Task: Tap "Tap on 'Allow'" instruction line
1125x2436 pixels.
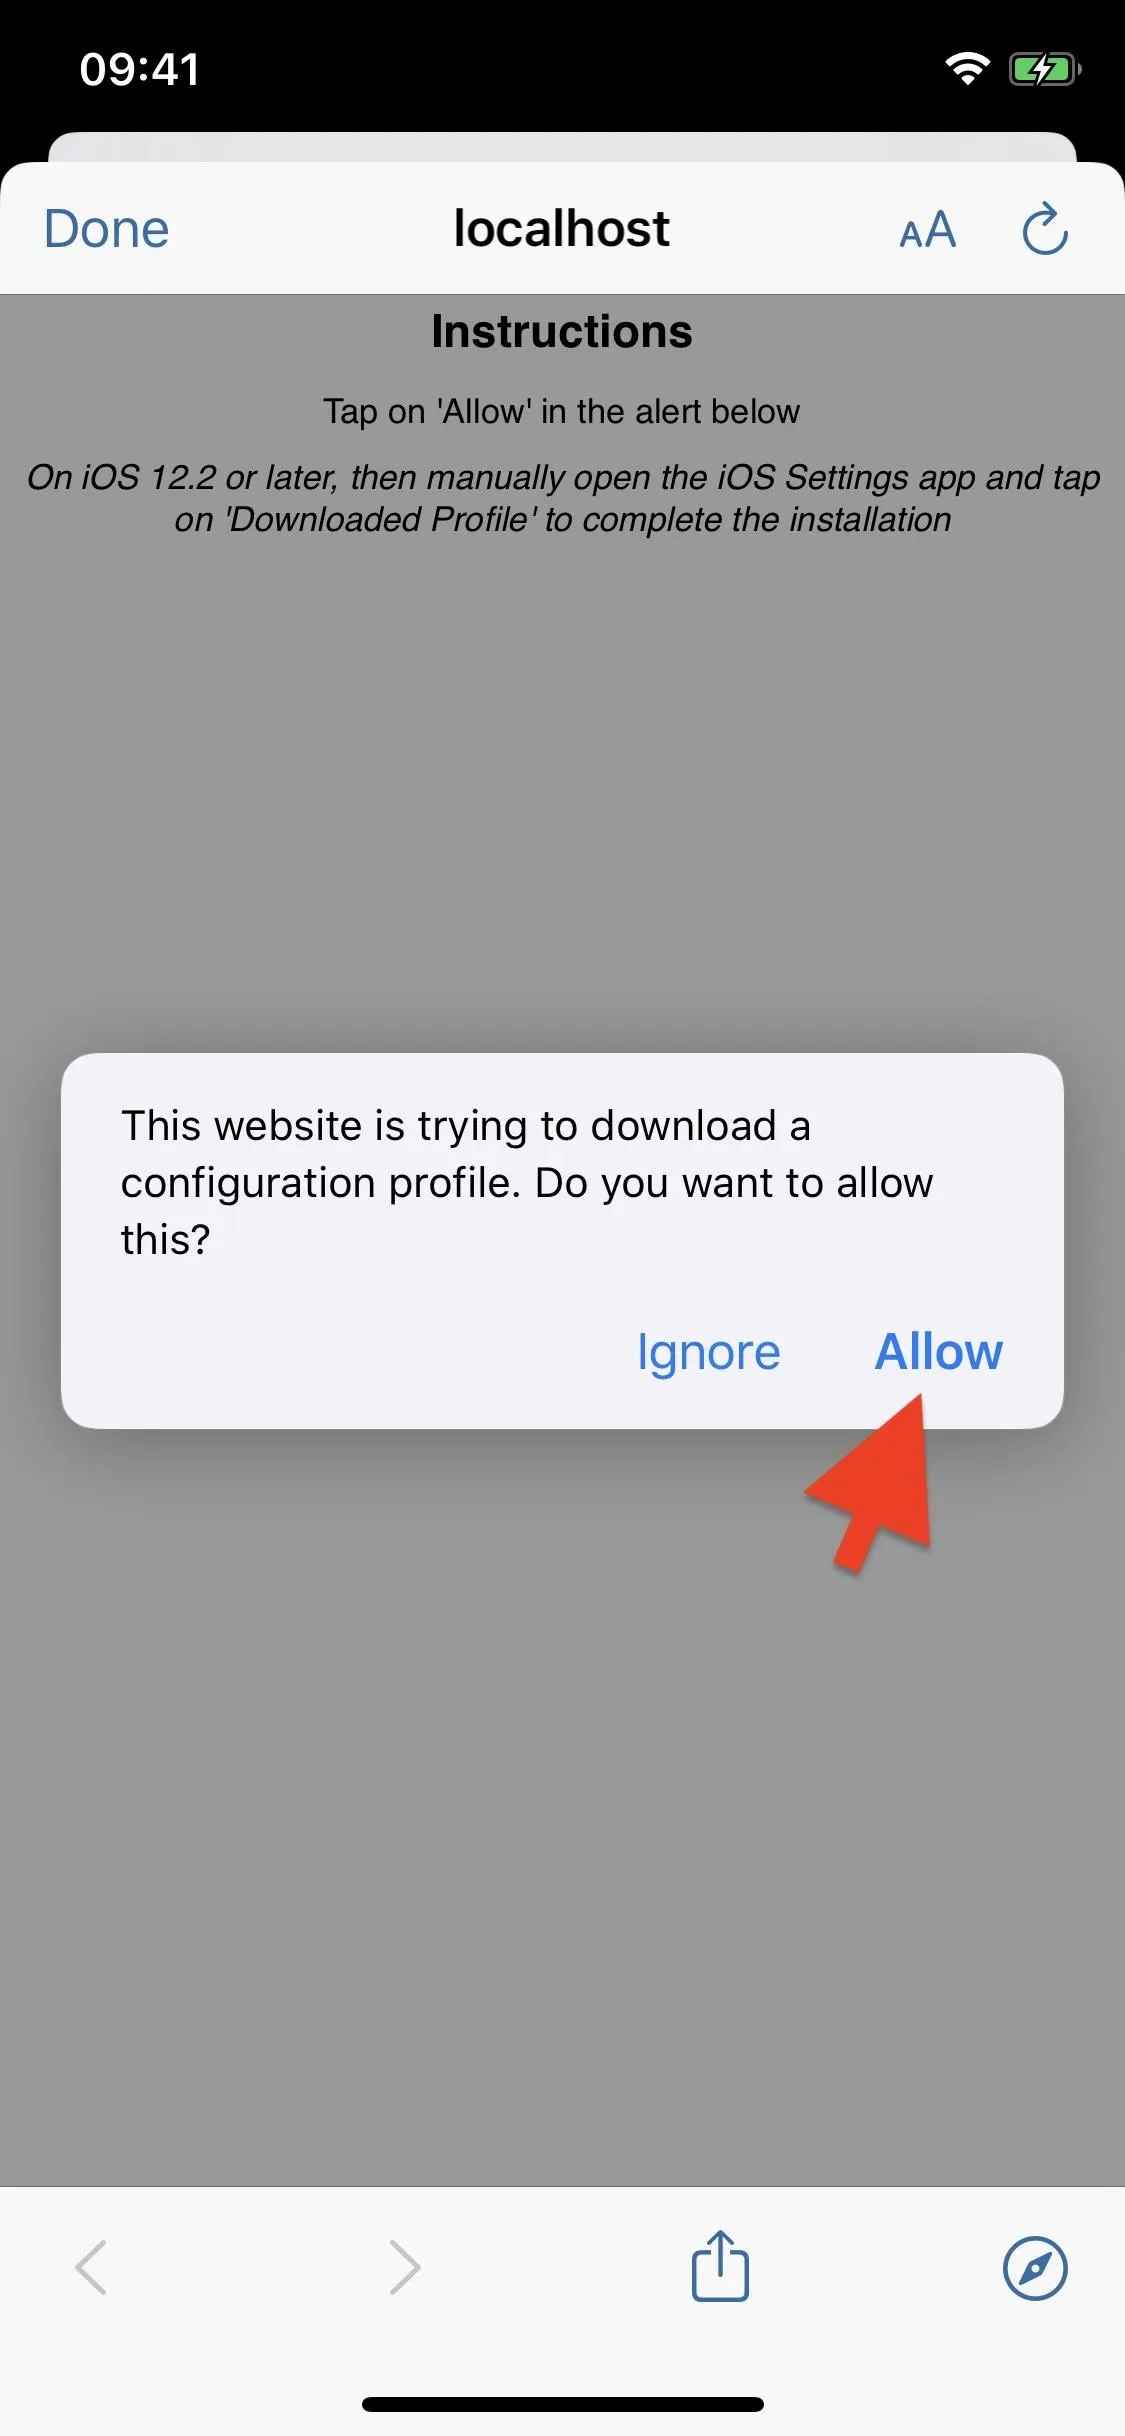Action: click(x=561, y=411)
